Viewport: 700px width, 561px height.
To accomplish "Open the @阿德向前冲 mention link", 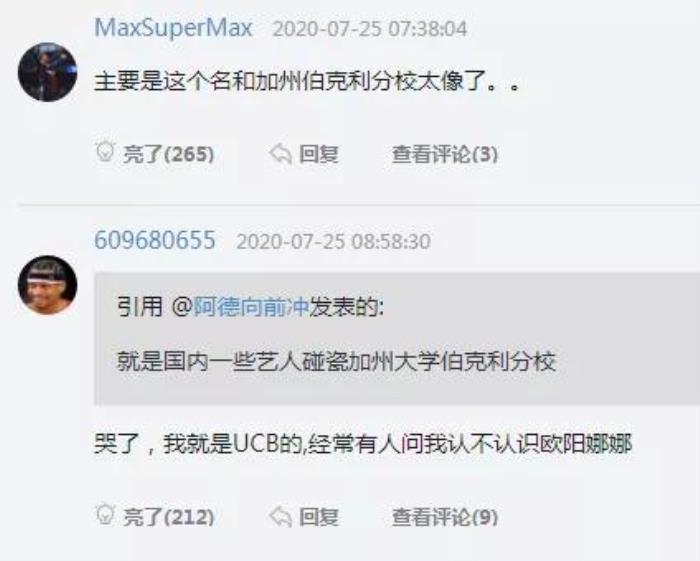I will click(240, 307).
